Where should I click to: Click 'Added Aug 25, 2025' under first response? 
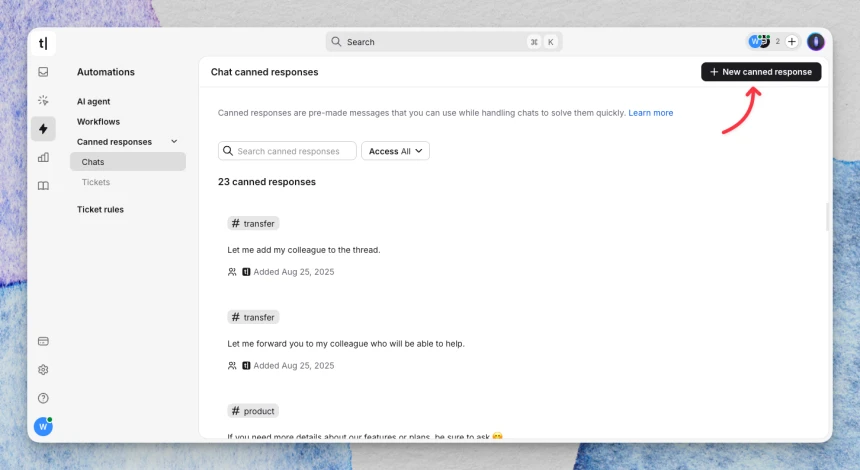tap(293, 272)
